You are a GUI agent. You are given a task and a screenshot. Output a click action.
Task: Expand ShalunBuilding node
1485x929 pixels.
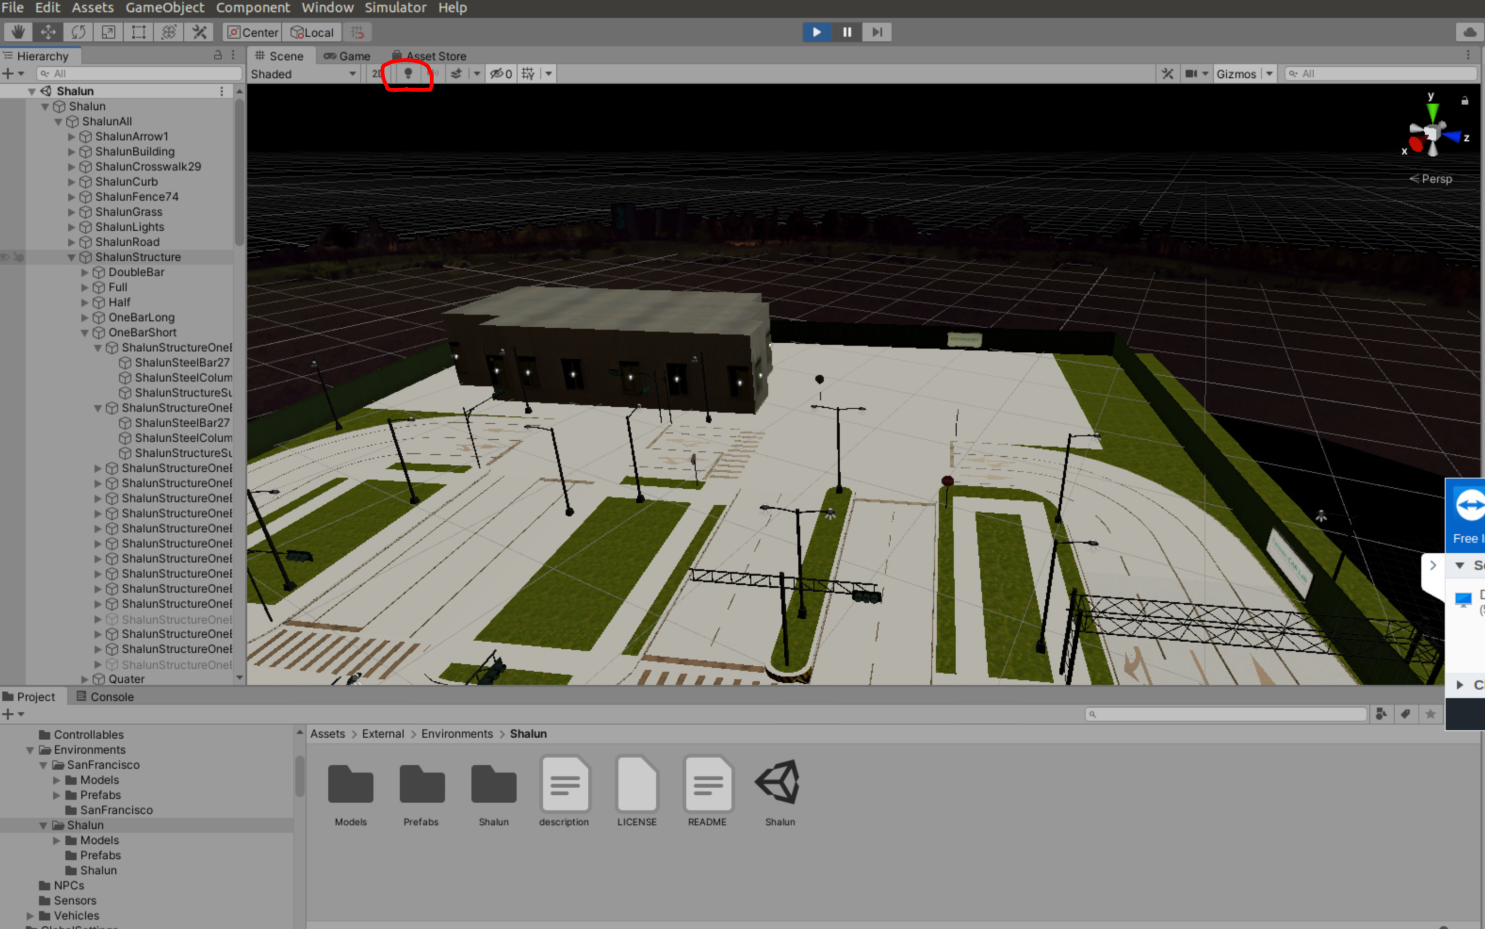pos(71,152)
